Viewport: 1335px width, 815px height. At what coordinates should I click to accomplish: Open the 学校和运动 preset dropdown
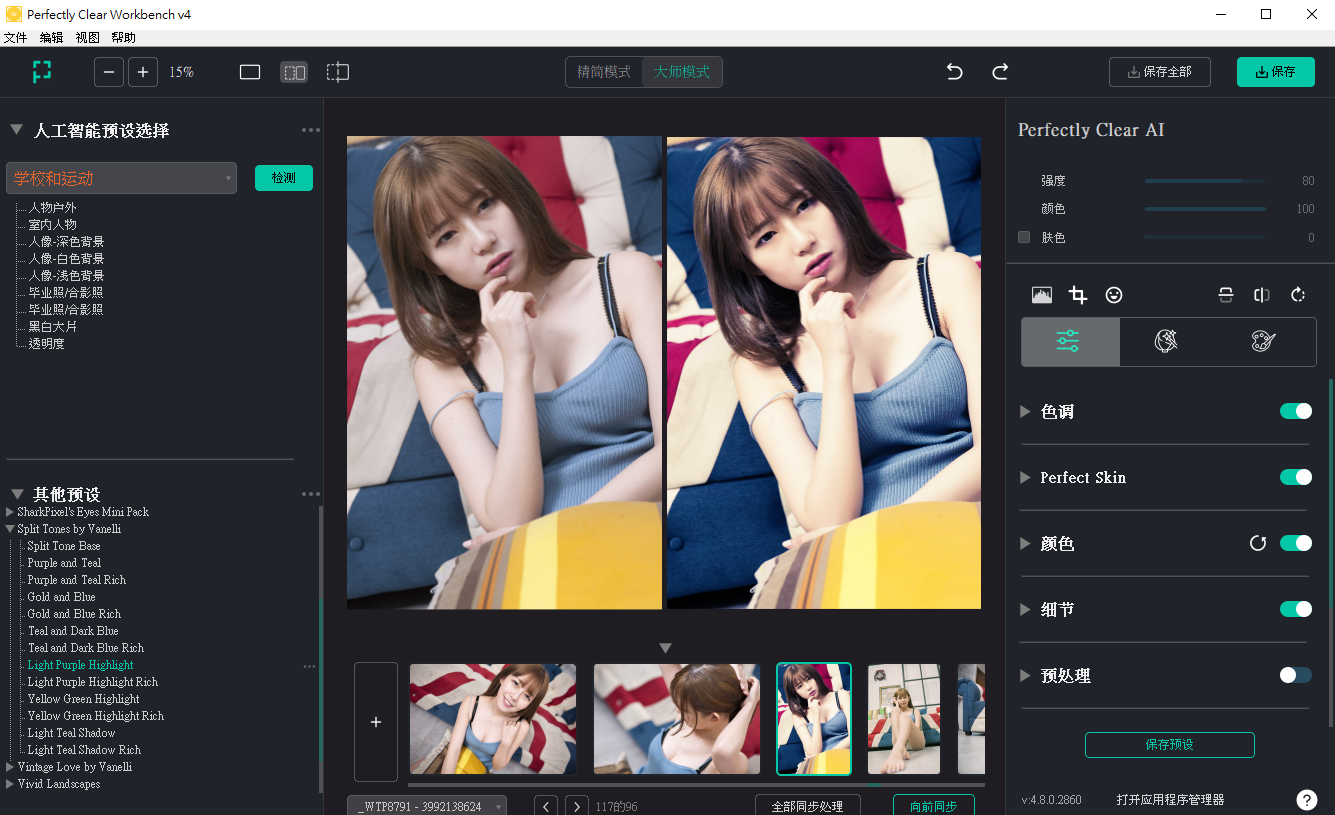tap(121, 178)
